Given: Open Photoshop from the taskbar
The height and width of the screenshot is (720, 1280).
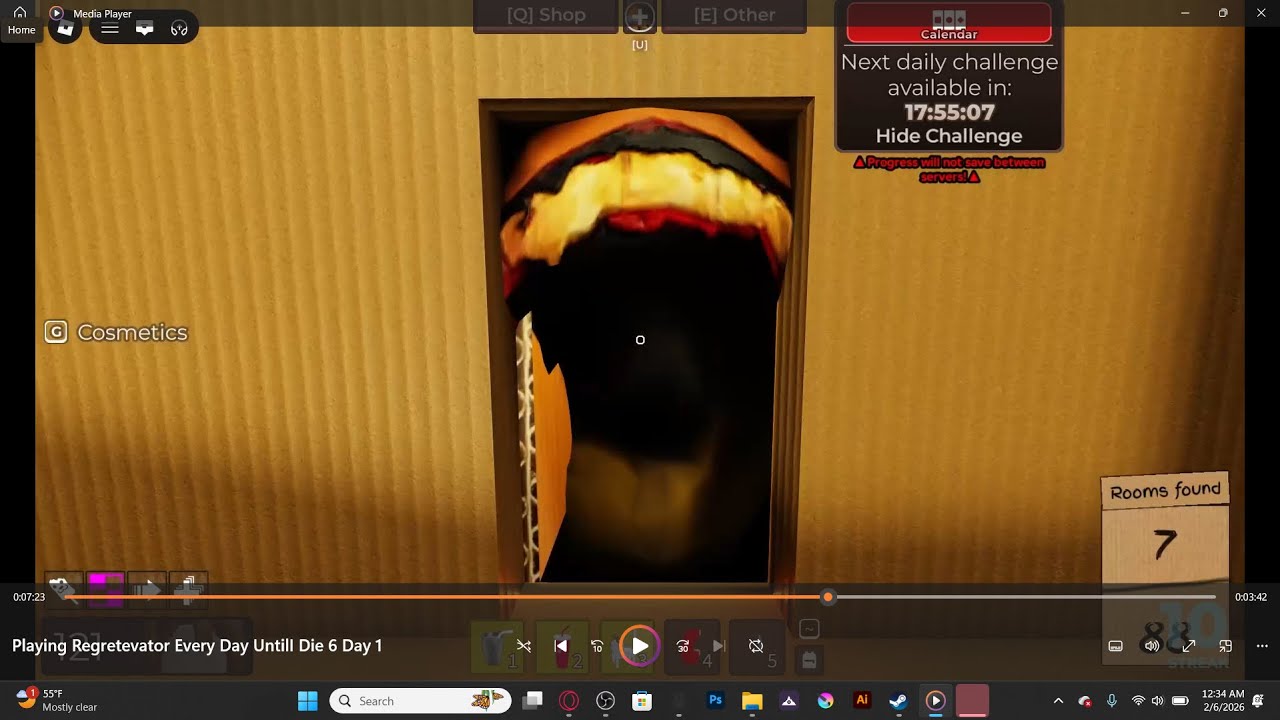Looking at the screenshot, I should (715, 701).
